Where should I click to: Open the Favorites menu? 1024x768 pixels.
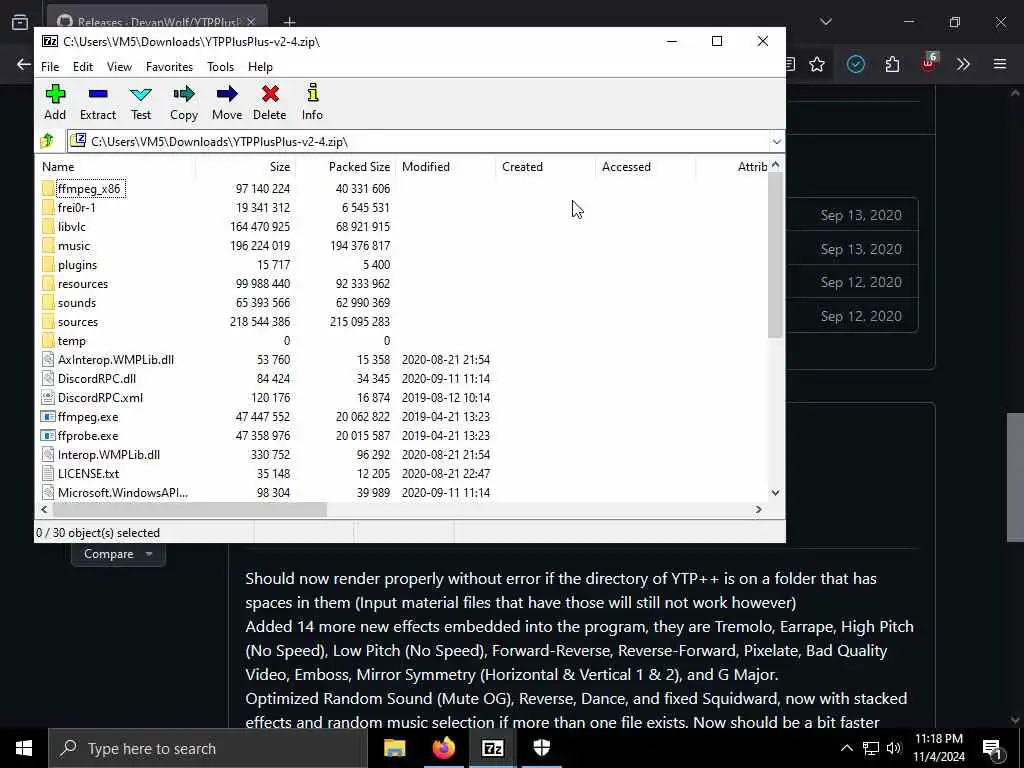click(169, 67)
